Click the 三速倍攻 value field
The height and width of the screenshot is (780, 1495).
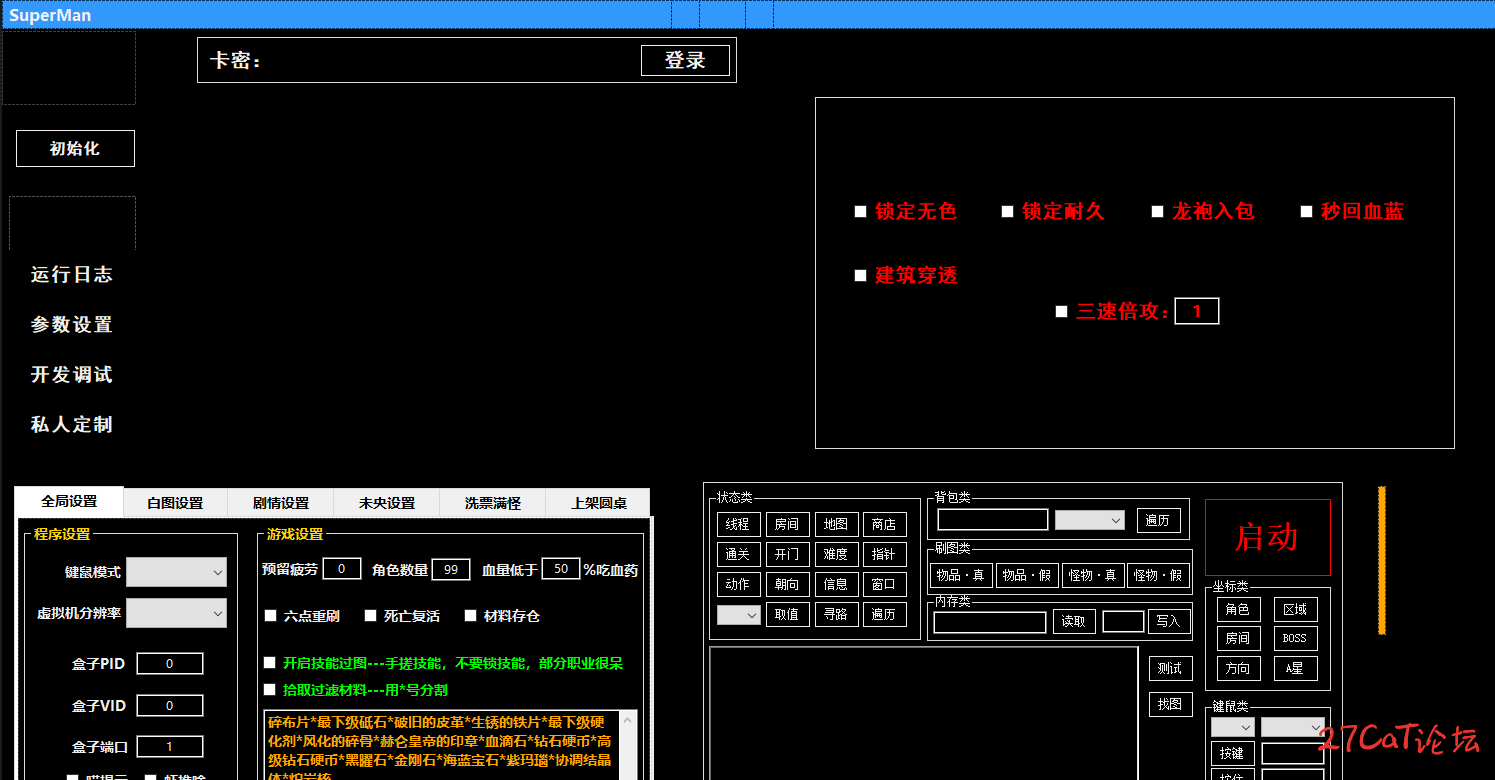click(x=1196, y=312)
